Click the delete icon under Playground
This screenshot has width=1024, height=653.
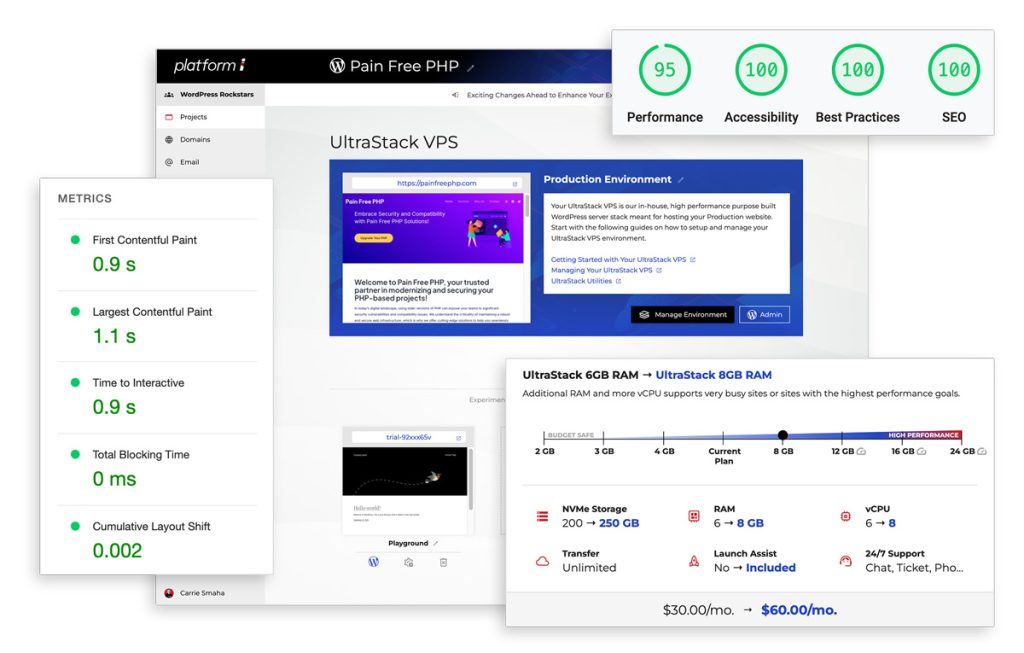click(444, 562)
